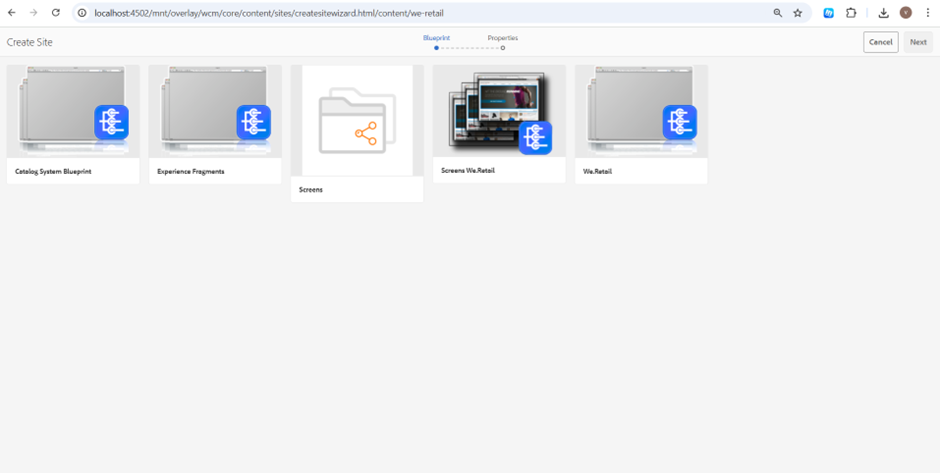Click the Cancel button
940x473 pixels.
pos(880,42)
